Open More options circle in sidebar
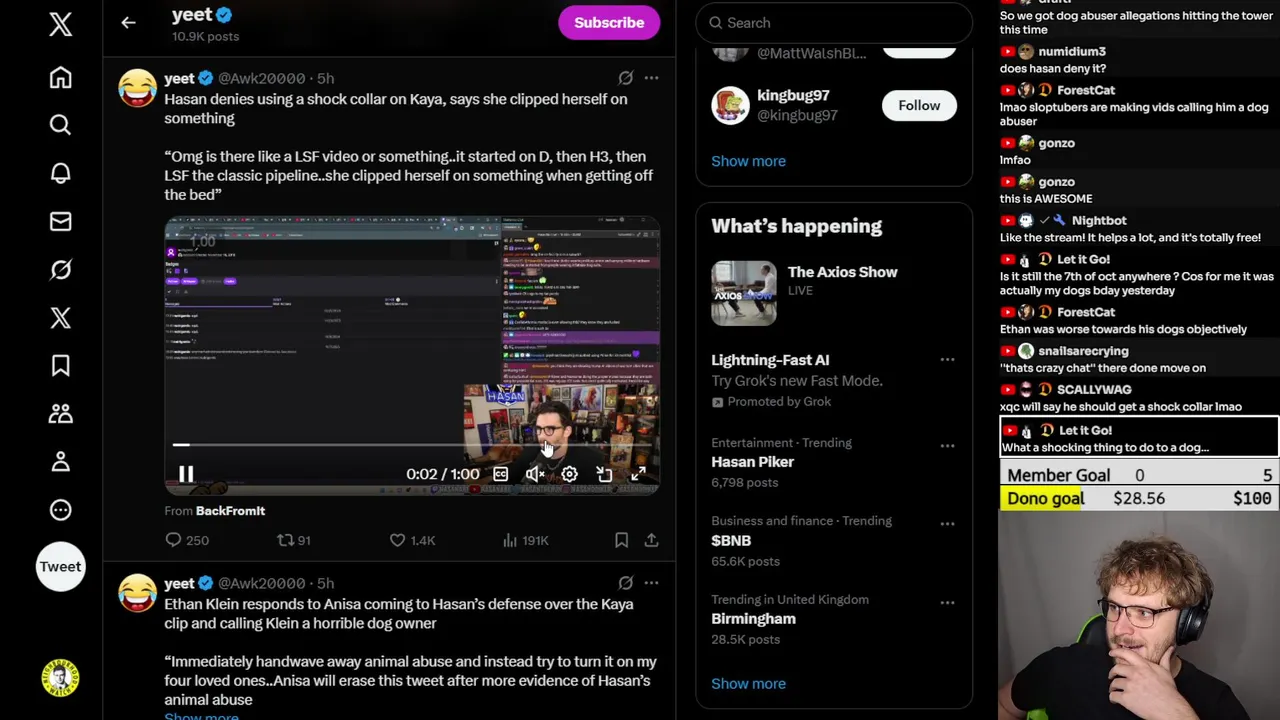 point(60,509)
